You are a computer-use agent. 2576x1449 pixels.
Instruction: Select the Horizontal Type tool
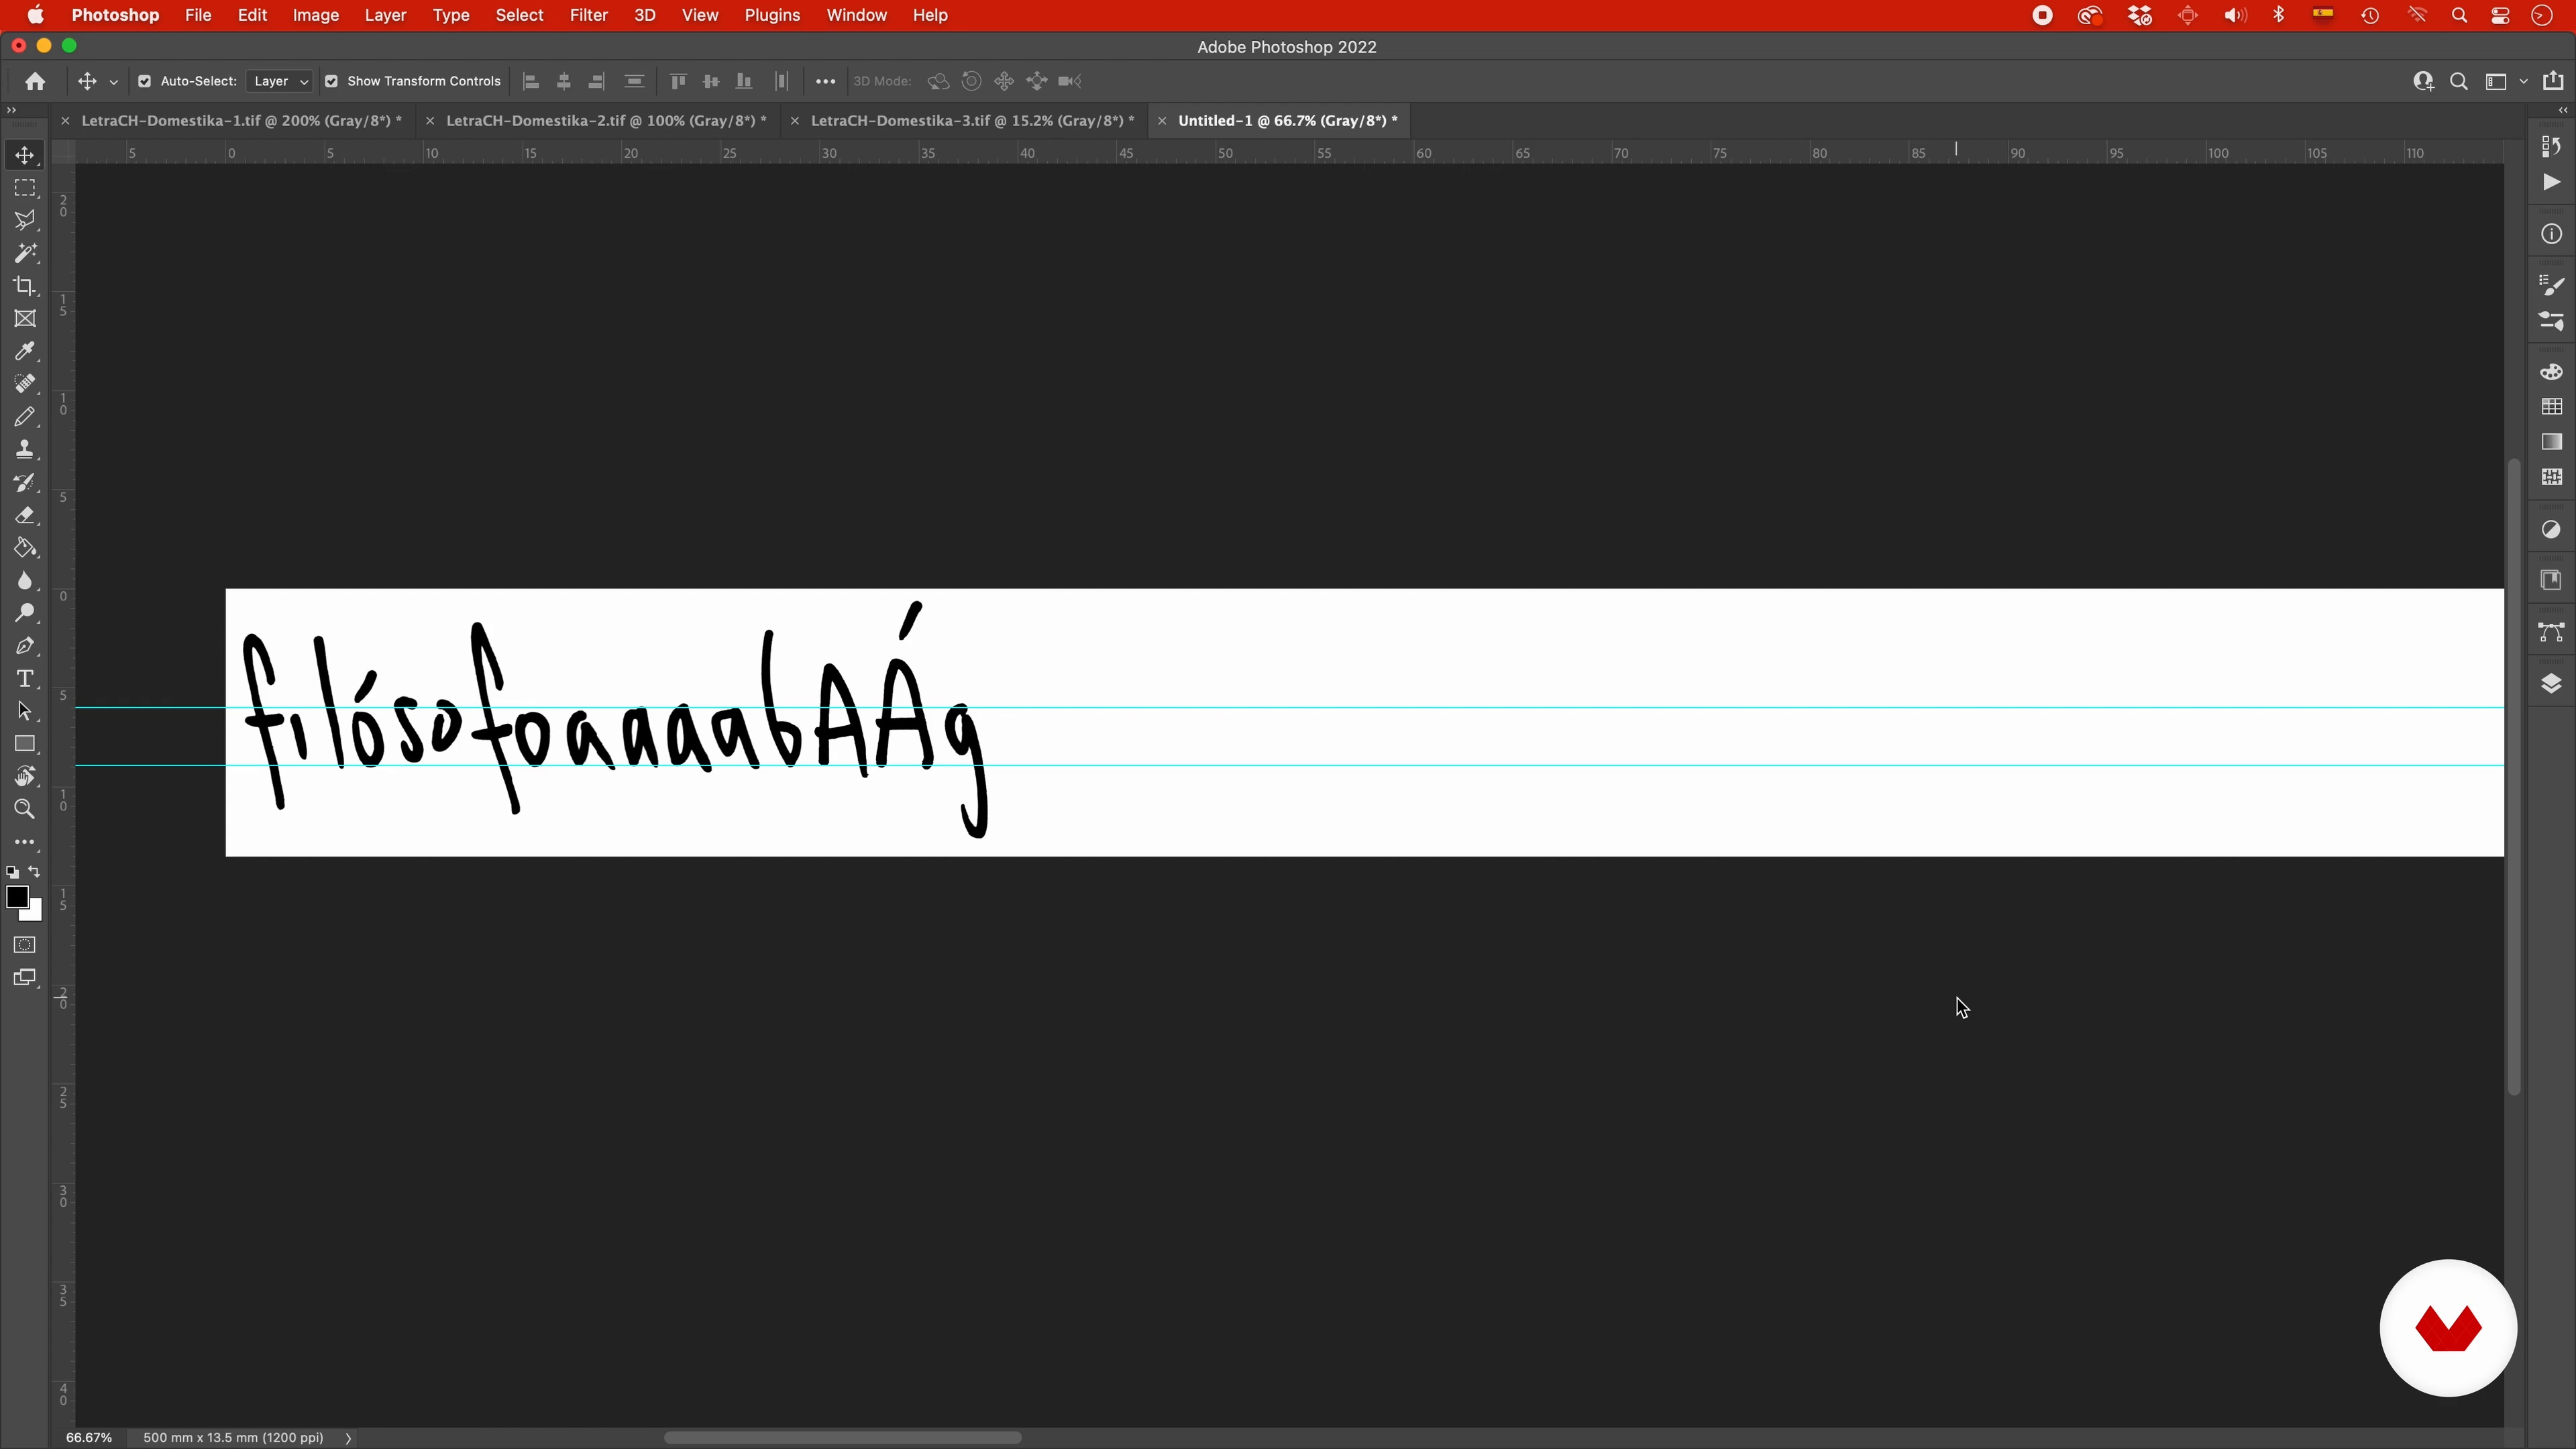pyautogui.click(x=25, y=679)
